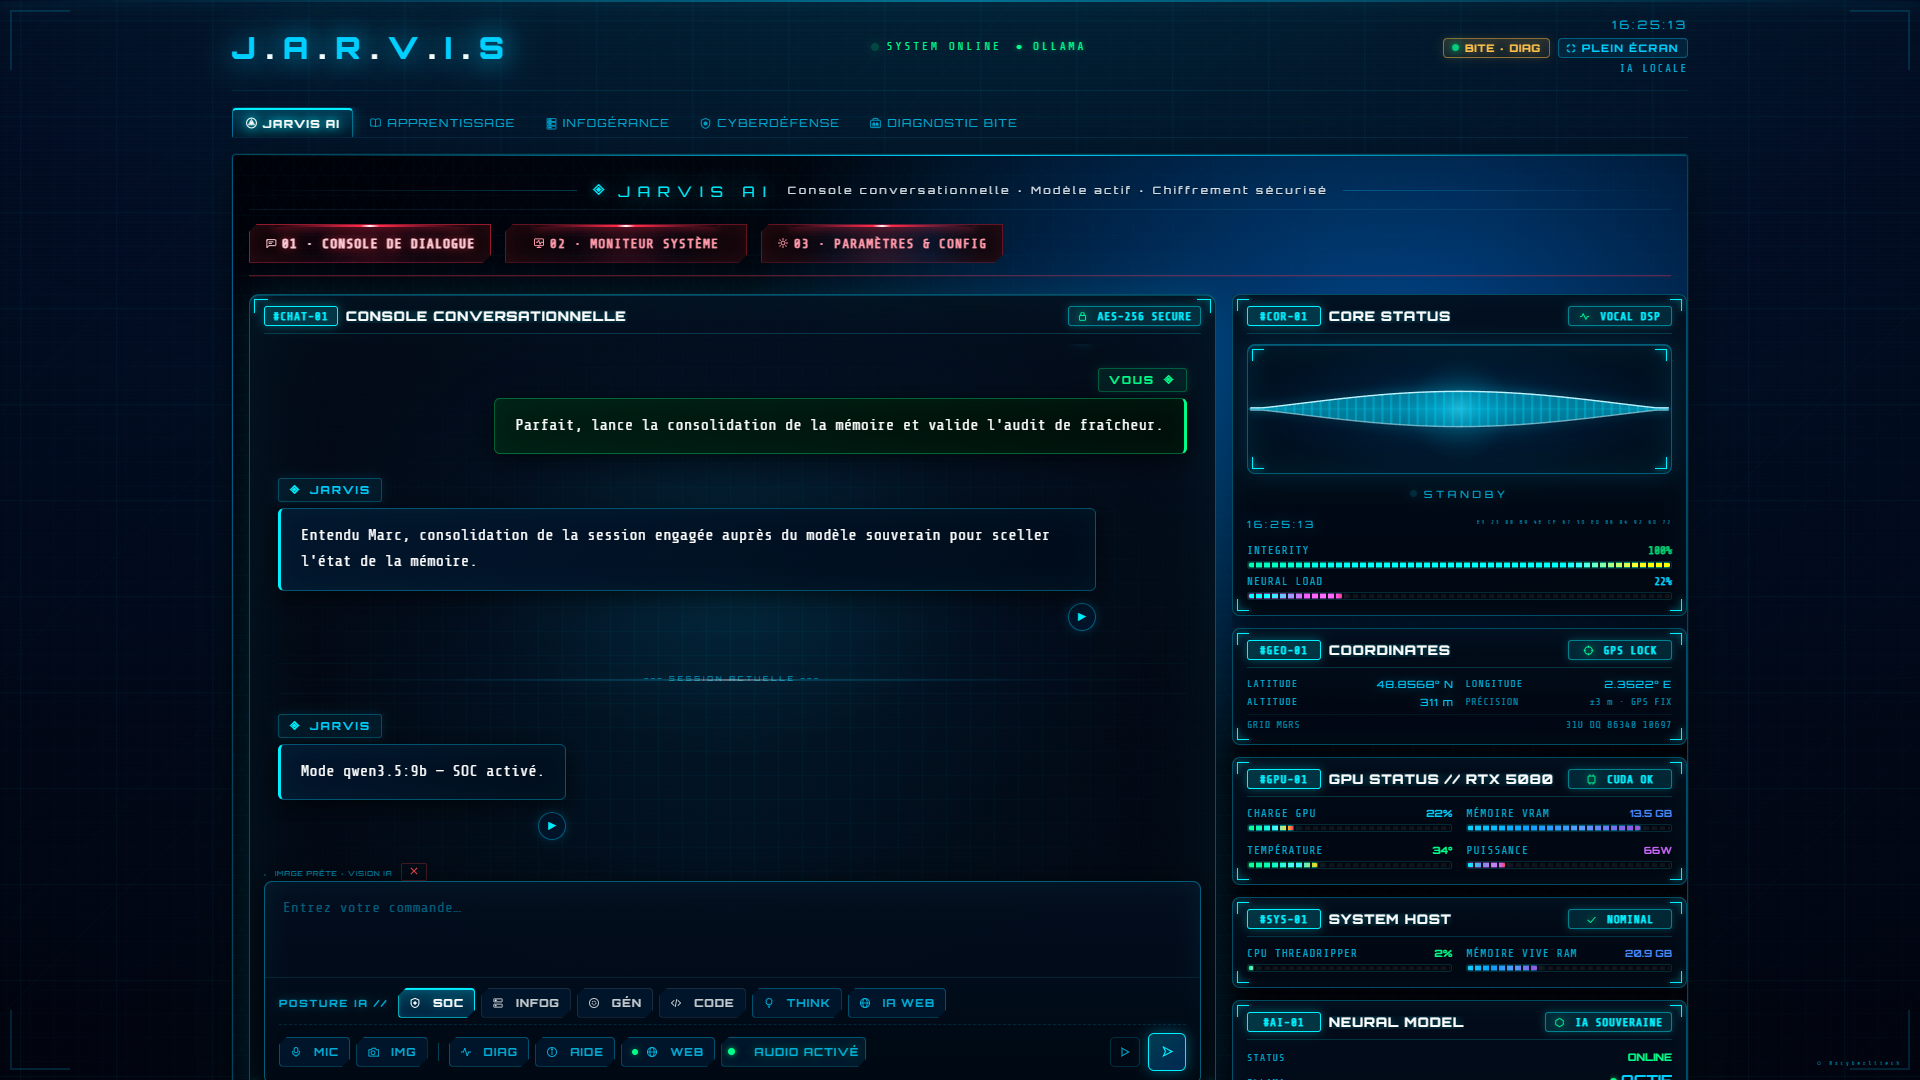Screen dimensions: 1920x1080
Task: Run the DIAG diagnostic button
Action: pos(489,1052)
